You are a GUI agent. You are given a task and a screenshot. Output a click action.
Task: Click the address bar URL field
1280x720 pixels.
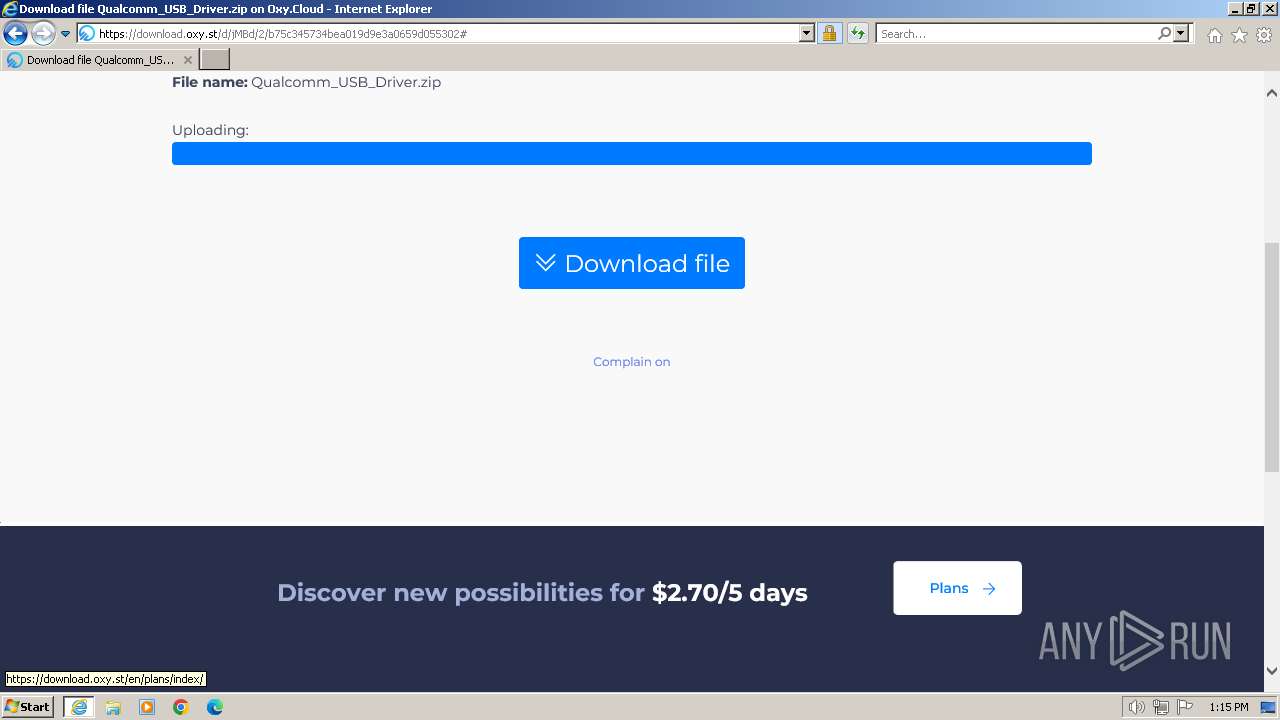[x=447, y=34]
